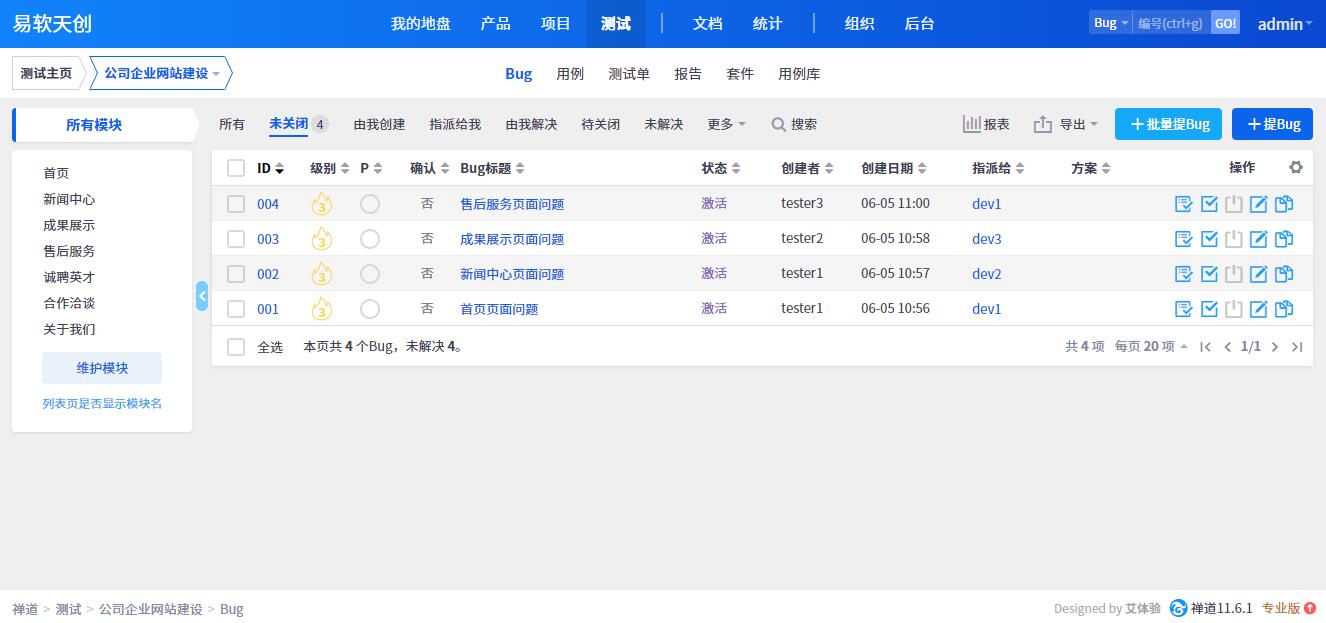Open edit icon on bug 003 row
Image resolution: width=1326 pixels, height=623 pixels.
pos(1259,239)
